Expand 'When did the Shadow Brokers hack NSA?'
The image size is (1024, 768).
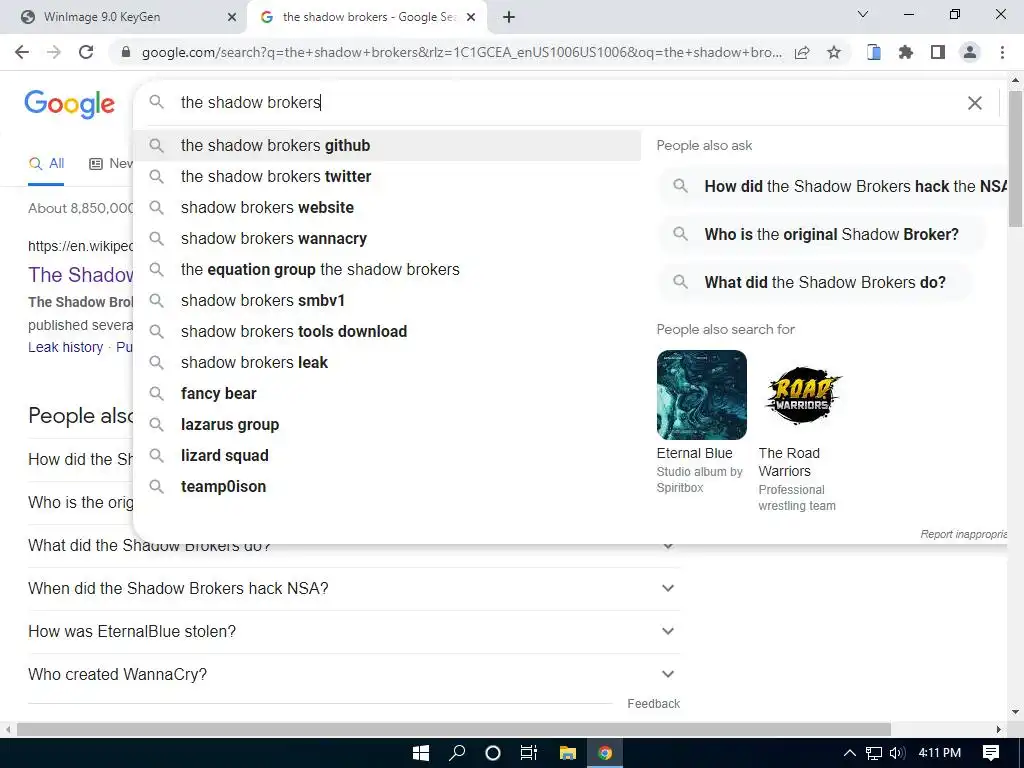pos(354,588)
